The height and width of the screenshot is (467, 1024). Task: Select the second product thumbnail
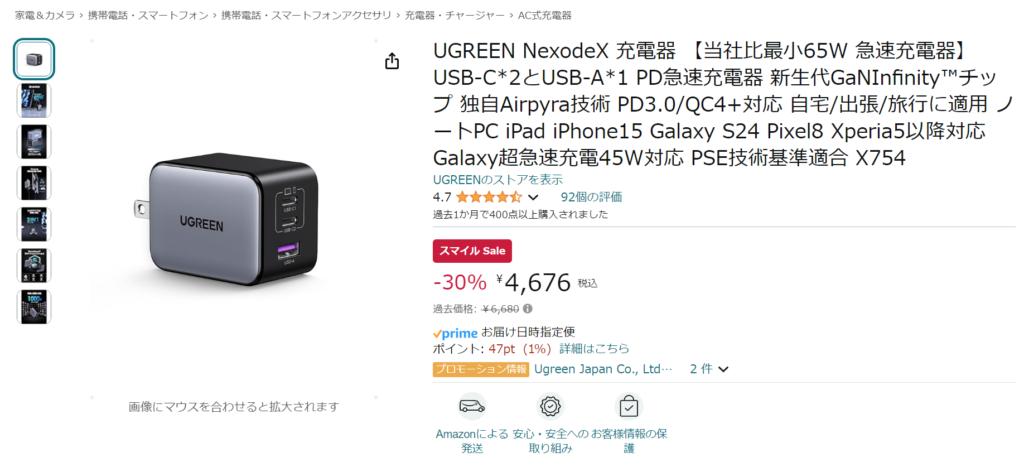pos(34,101)
